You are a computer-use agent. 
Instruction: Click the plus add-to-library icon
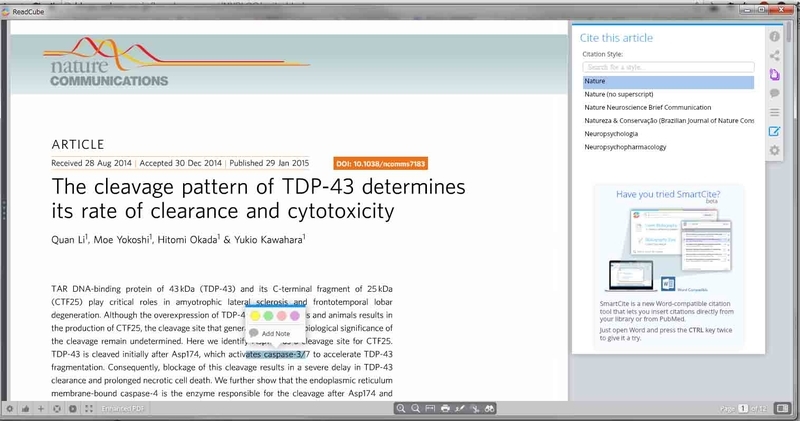pos(41,409)
